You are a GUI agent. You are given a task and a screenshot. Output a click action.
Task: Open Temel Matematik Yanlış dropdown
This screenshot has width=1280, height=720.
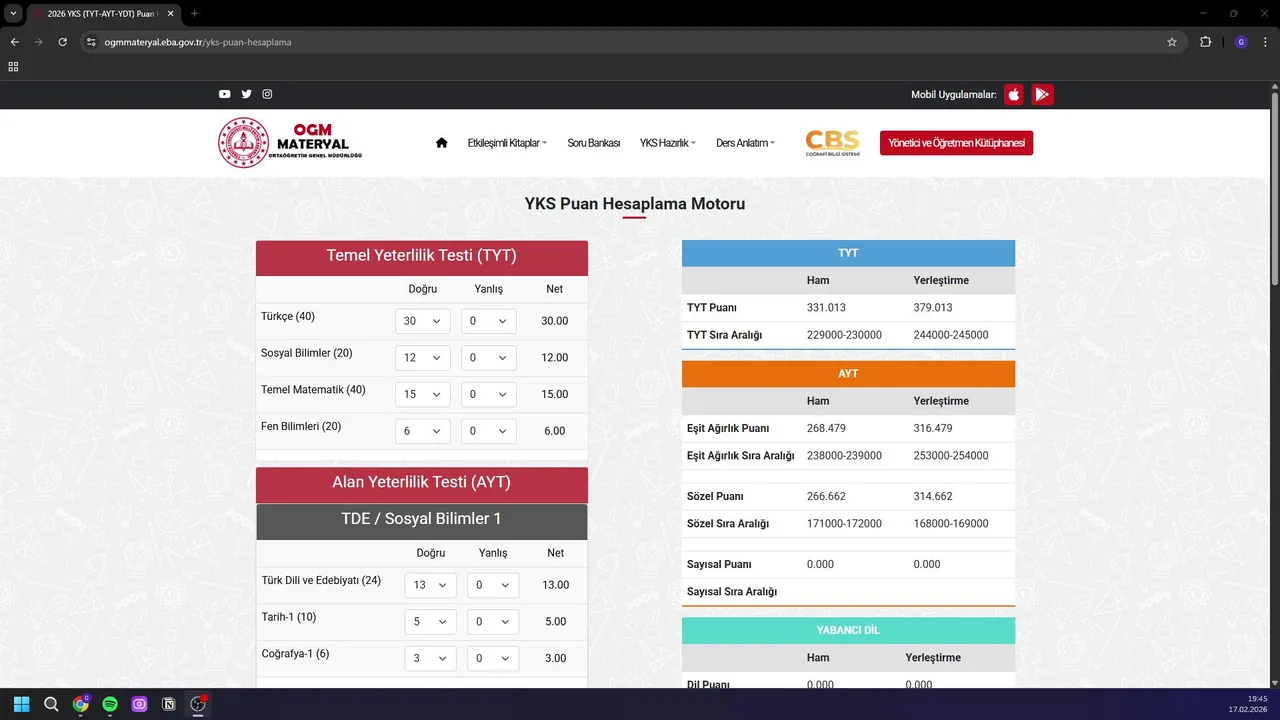pos(489,394)
